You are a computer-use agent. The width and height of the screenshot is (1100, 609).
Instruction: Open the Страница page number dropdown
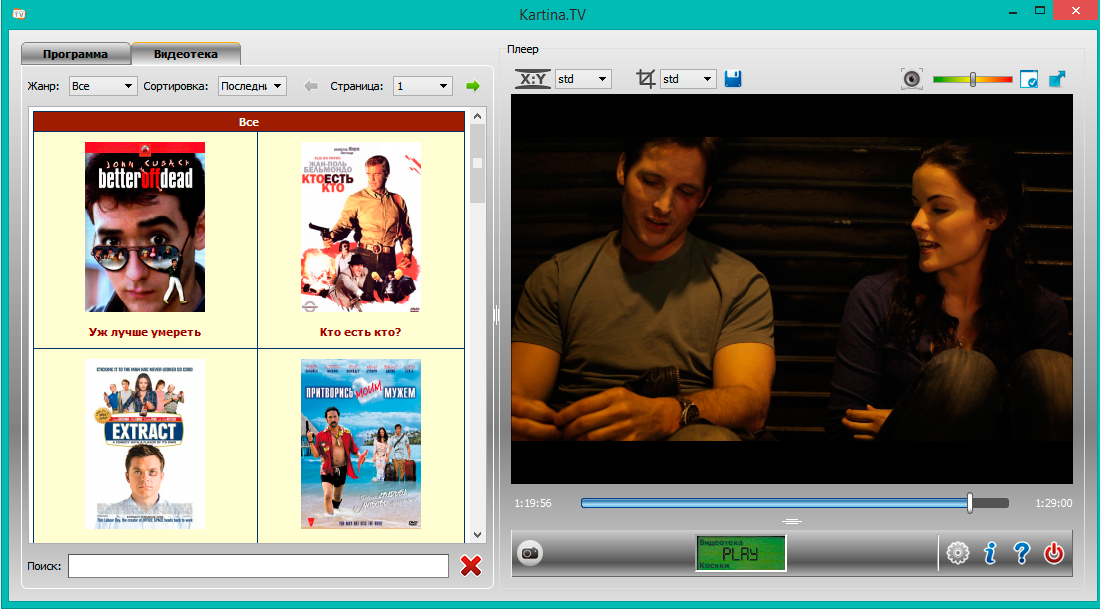(423, 86)
